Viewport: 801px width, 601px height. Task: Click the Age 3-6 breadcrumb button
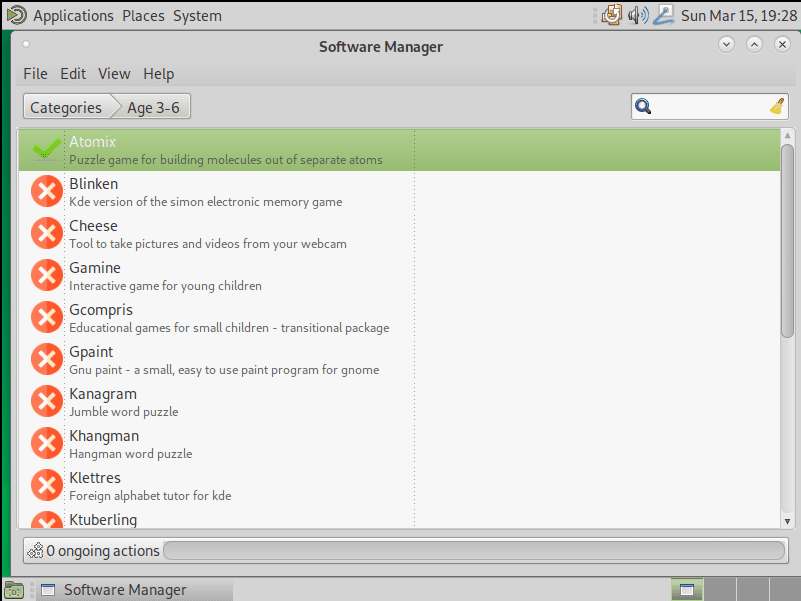pos(153,107)
